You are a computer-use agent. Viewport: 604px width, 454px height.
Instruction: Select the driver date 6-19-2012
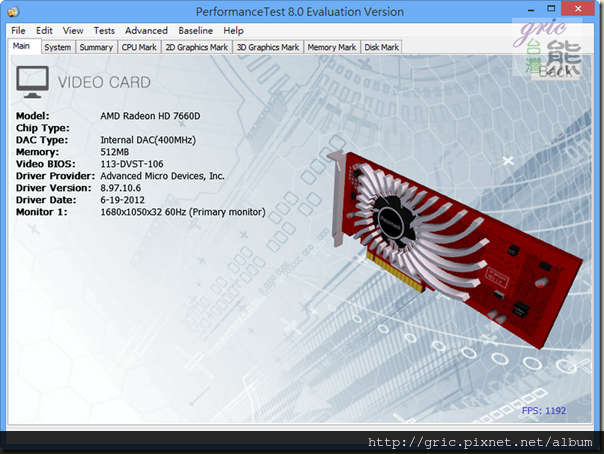coord(122,200)
